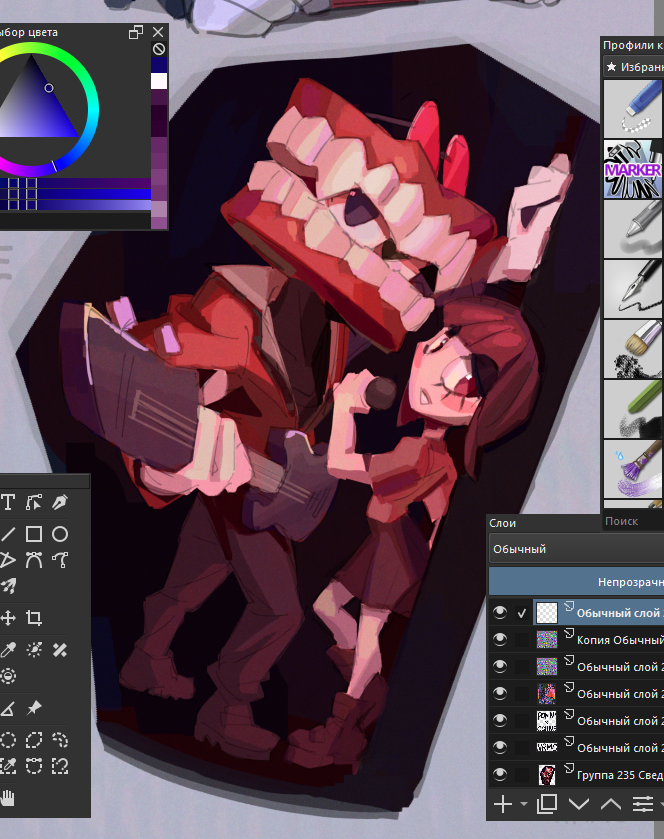This screenshot has height=839, width=664.
Task: Select the Freehand Selection tool
Action: point(60,740)
